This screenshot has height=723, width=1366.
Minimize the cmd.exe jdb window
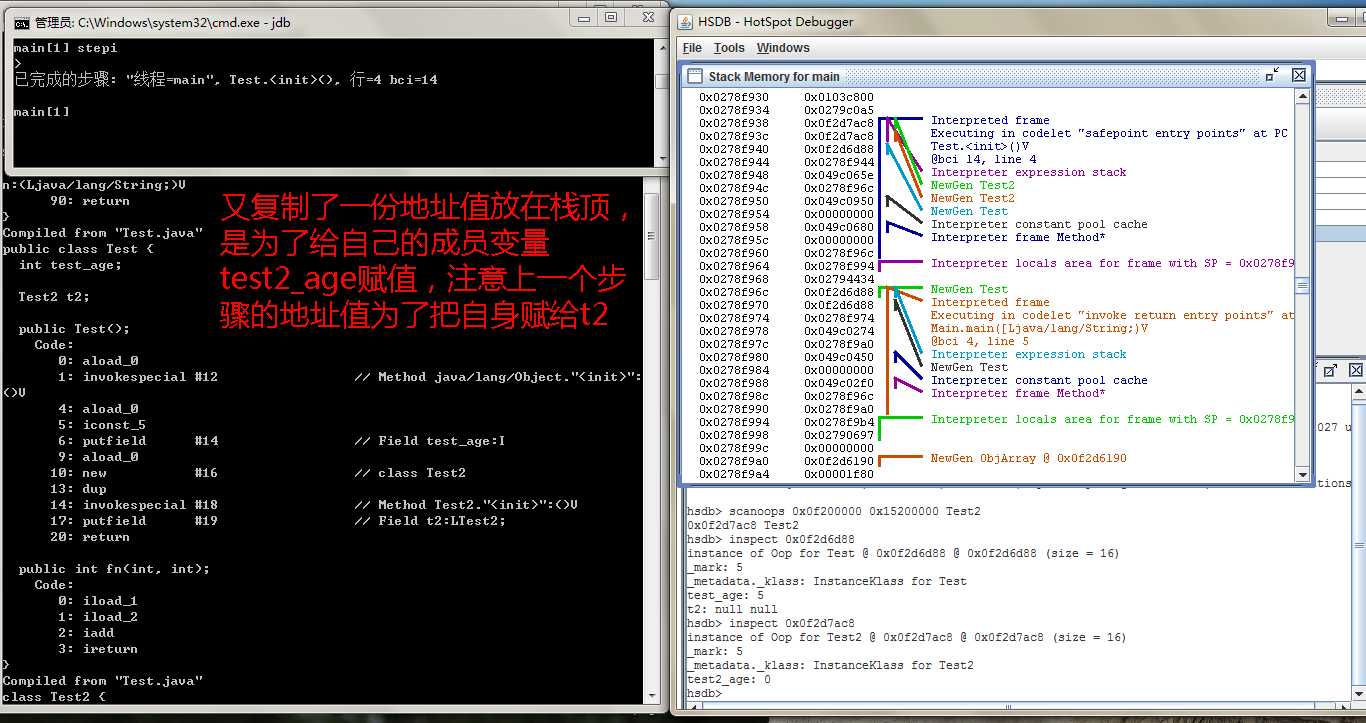(x=586, y=17)
